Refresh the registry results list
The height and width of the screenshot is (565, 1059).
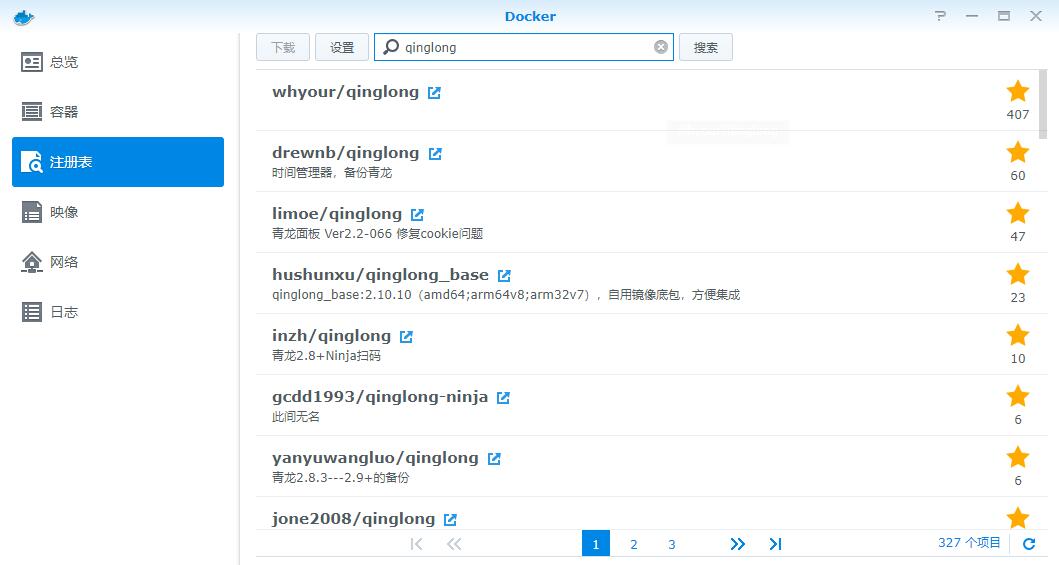[1029, 544]
